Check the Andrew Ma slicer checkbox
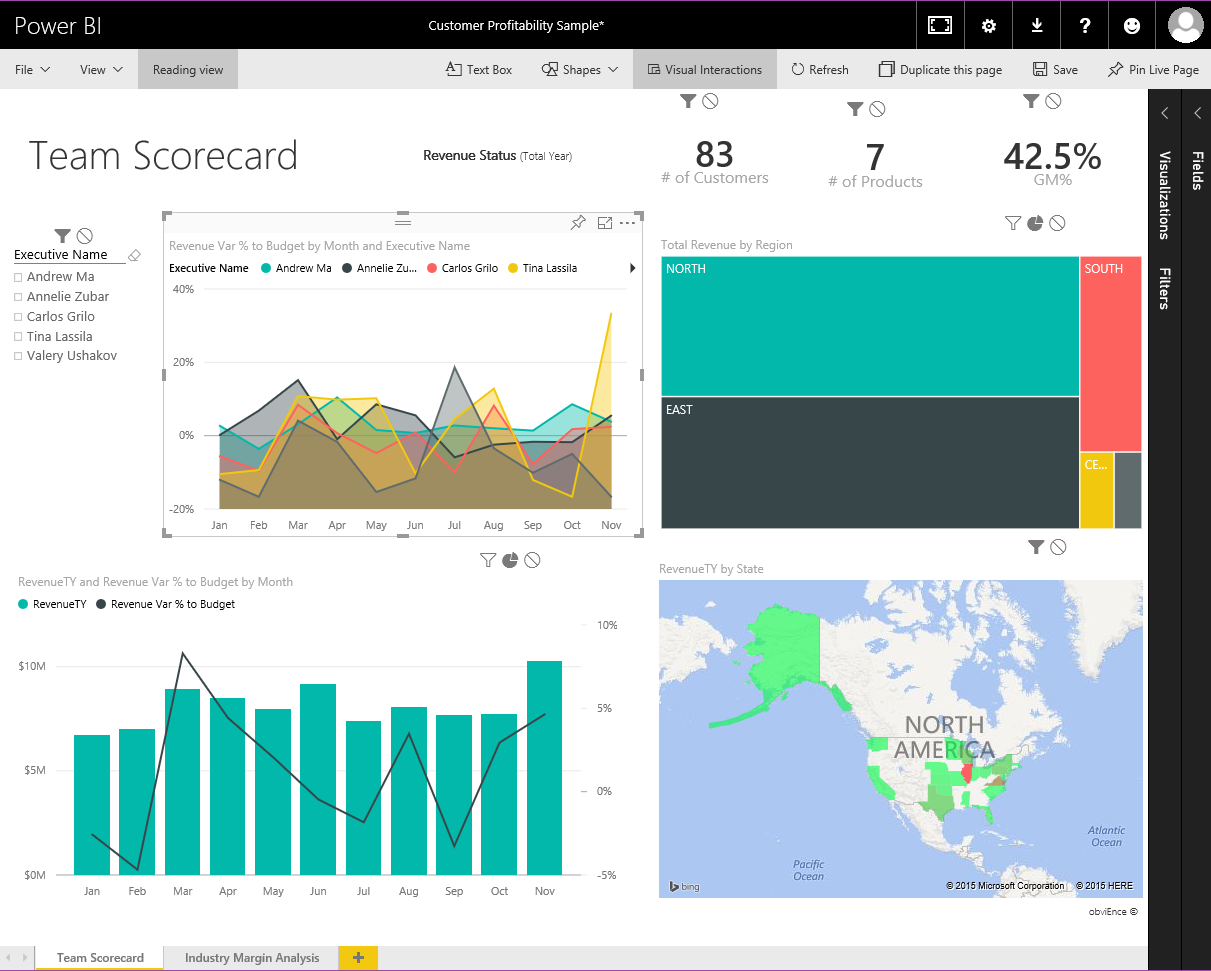 [x=20, y=276]
